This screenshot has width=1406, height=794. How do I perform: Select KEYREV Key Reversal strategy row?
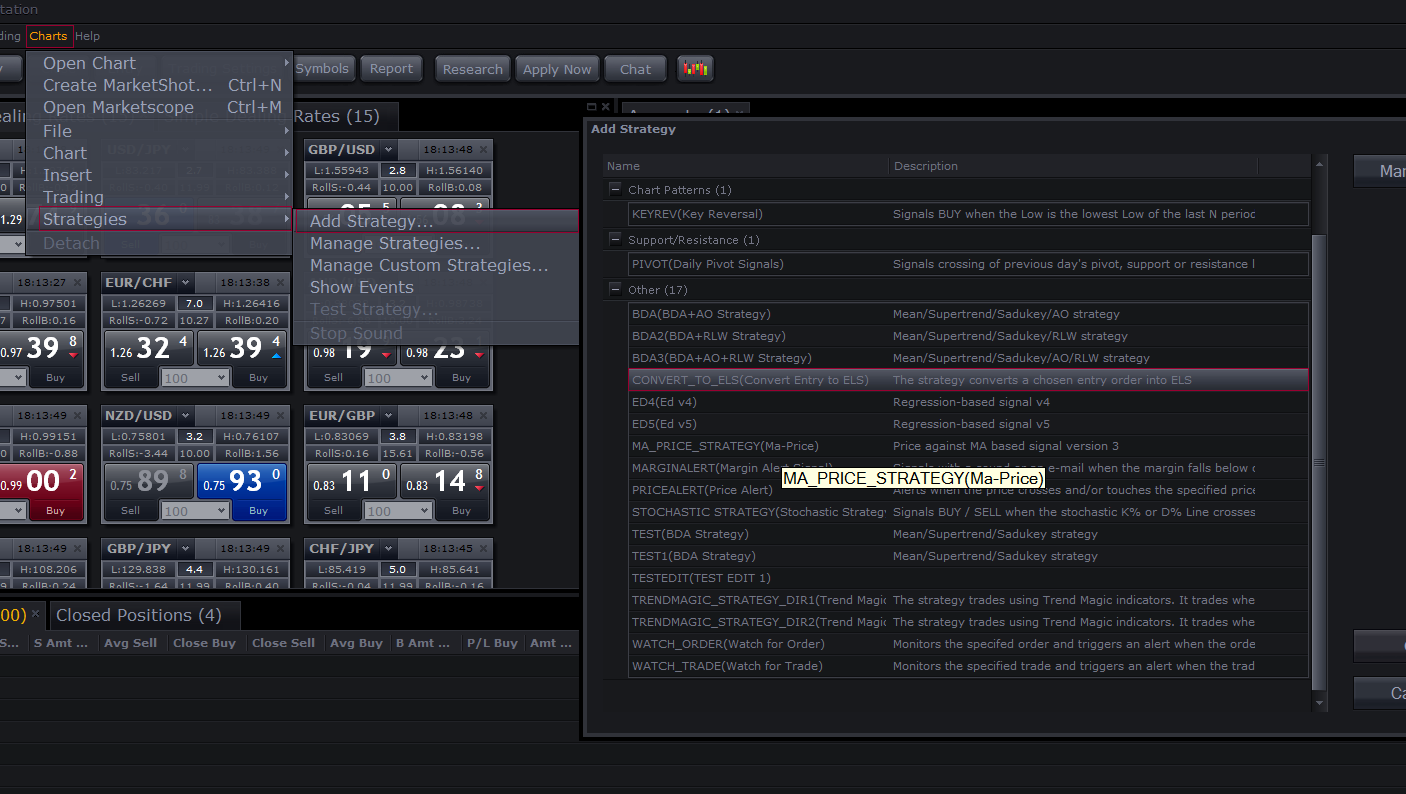pos(968,214)
